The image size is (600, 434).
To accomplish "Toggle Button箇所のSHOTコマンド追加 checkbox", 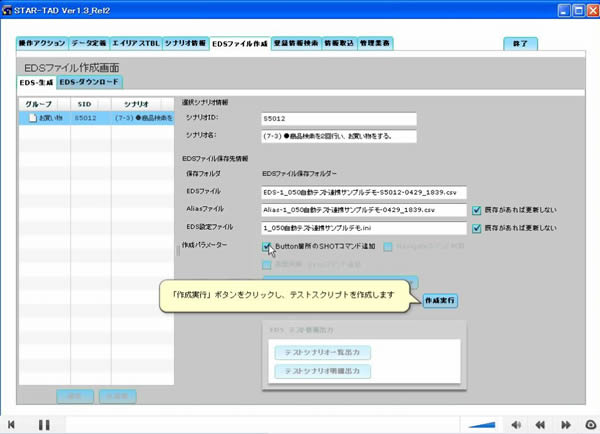I will [x=266, y=245].
